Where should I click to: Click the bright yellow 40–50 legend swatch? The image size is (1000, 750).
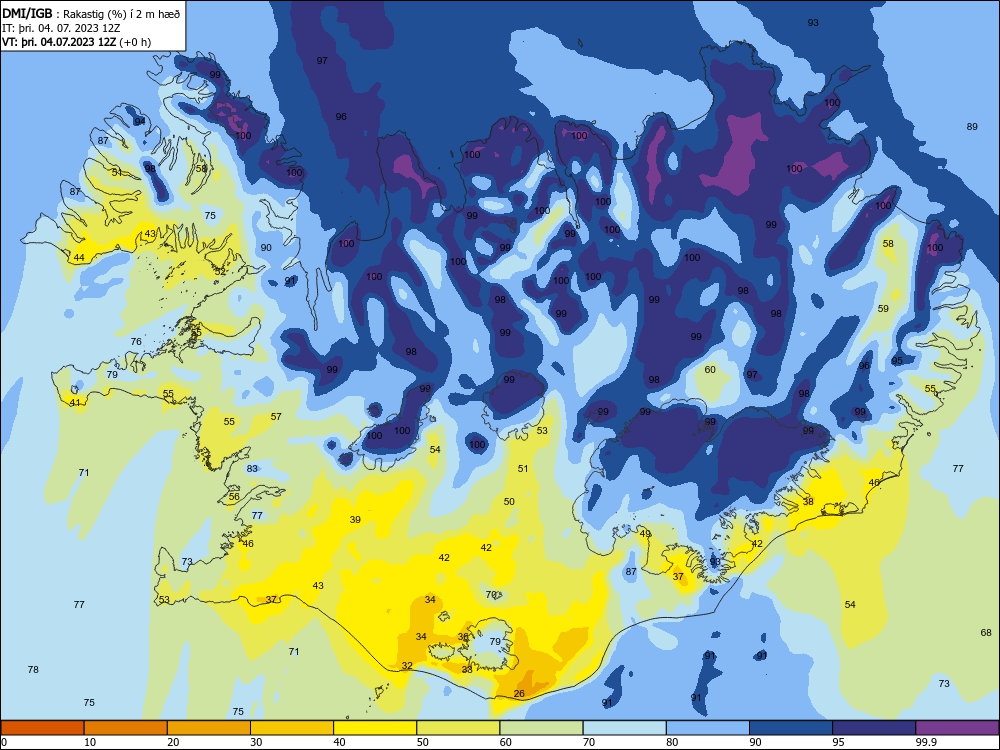(x=375, y=728)
